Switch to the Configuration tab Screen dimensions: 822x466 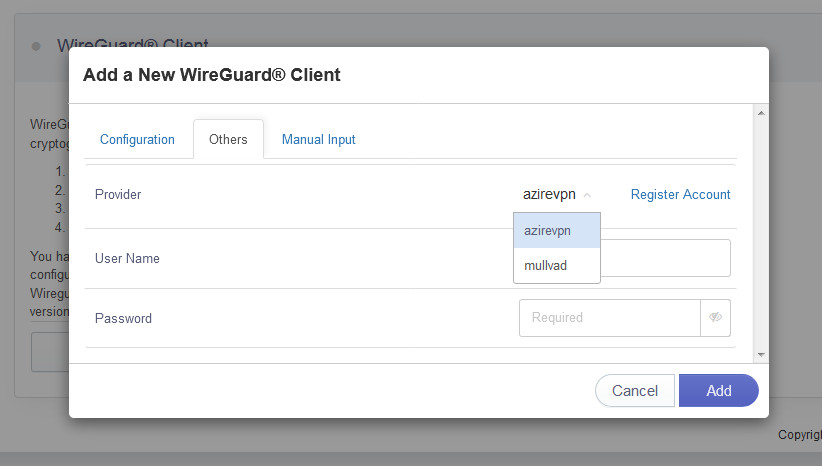point(137,139)
